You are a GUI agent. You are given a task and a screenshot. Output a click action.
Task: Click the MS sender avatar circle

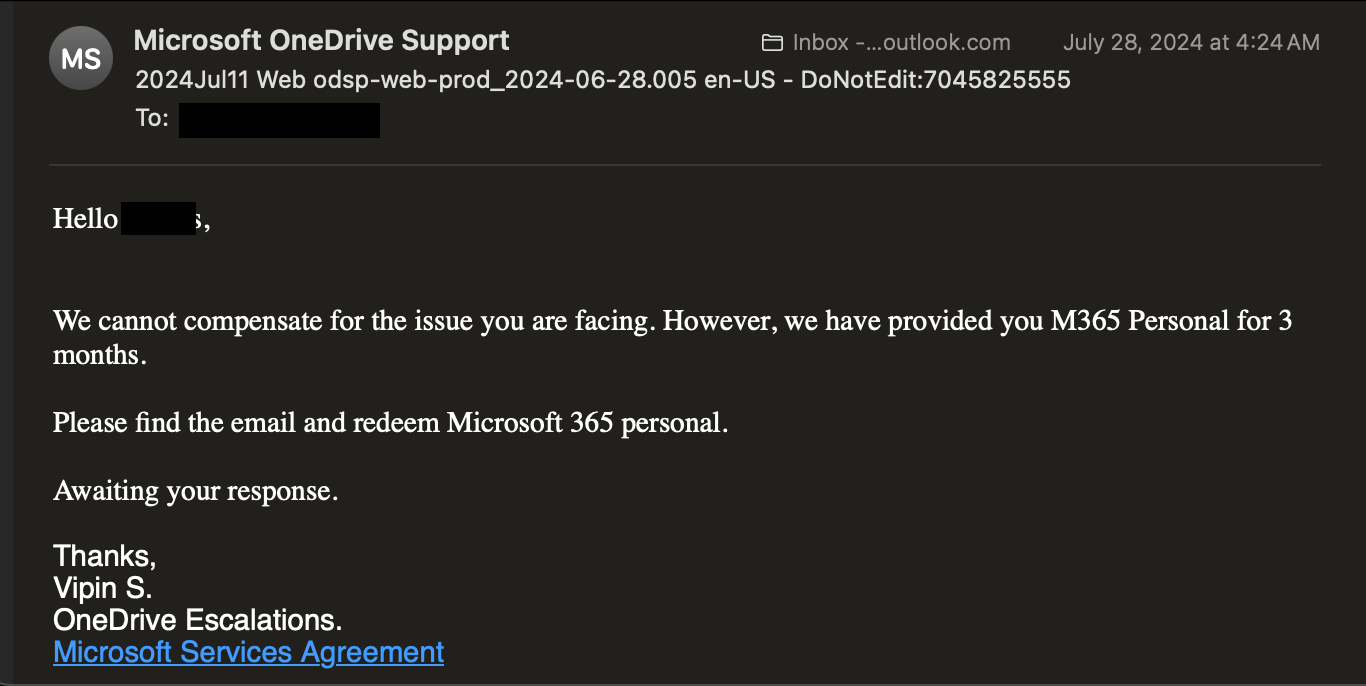tap(81, 58)
